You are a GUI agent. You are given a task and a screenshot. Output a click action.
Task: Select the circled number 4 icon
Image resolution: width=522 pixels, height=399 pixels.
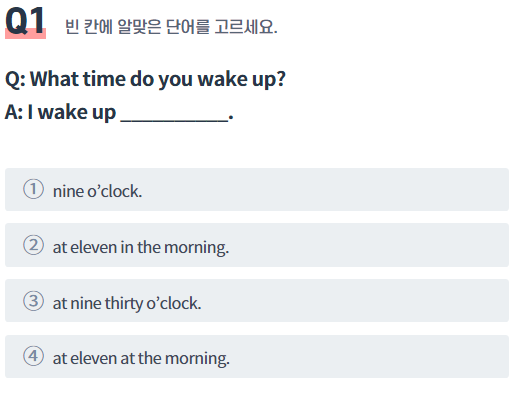point(33,356)
